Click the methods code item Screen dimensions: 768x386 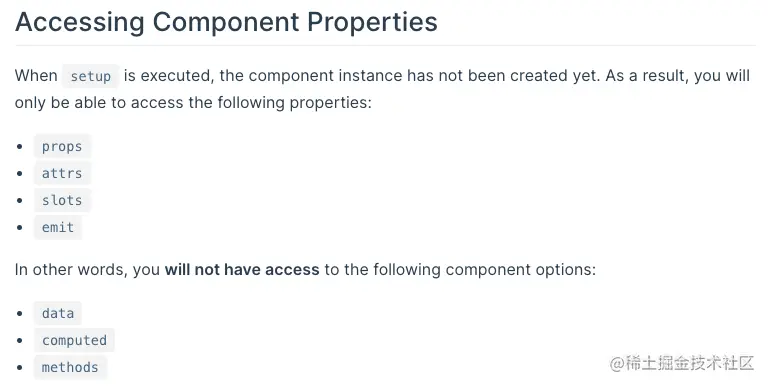70,367
